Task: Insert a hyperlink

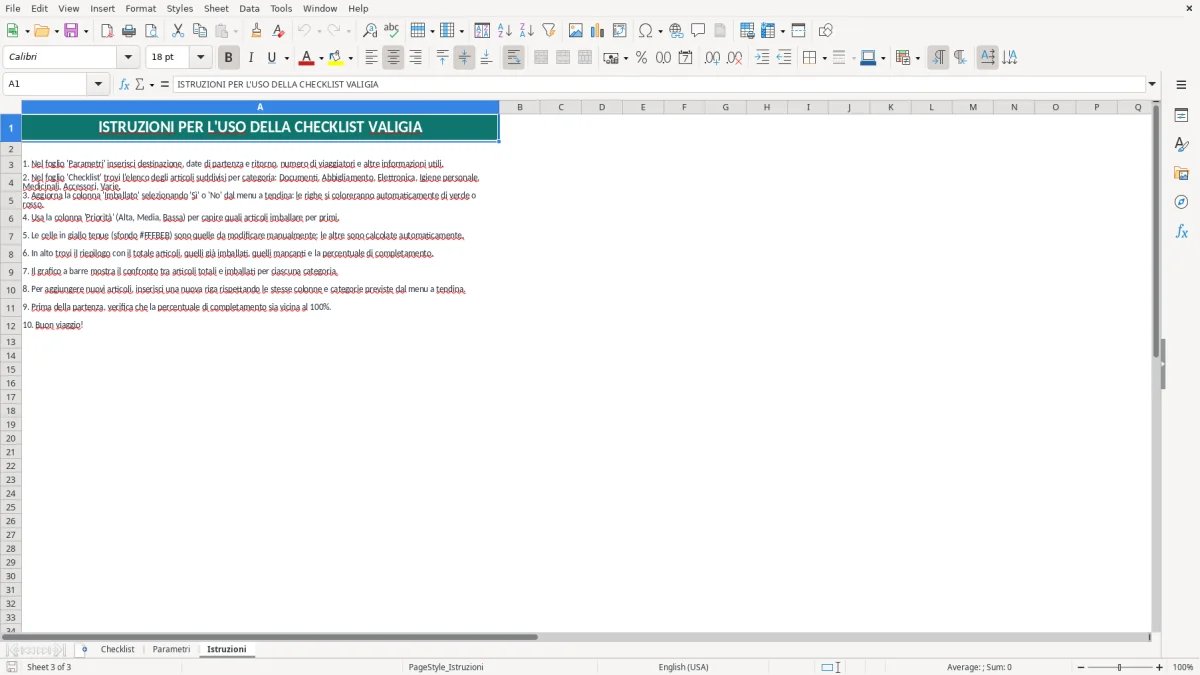Action: tap(676, 31)
